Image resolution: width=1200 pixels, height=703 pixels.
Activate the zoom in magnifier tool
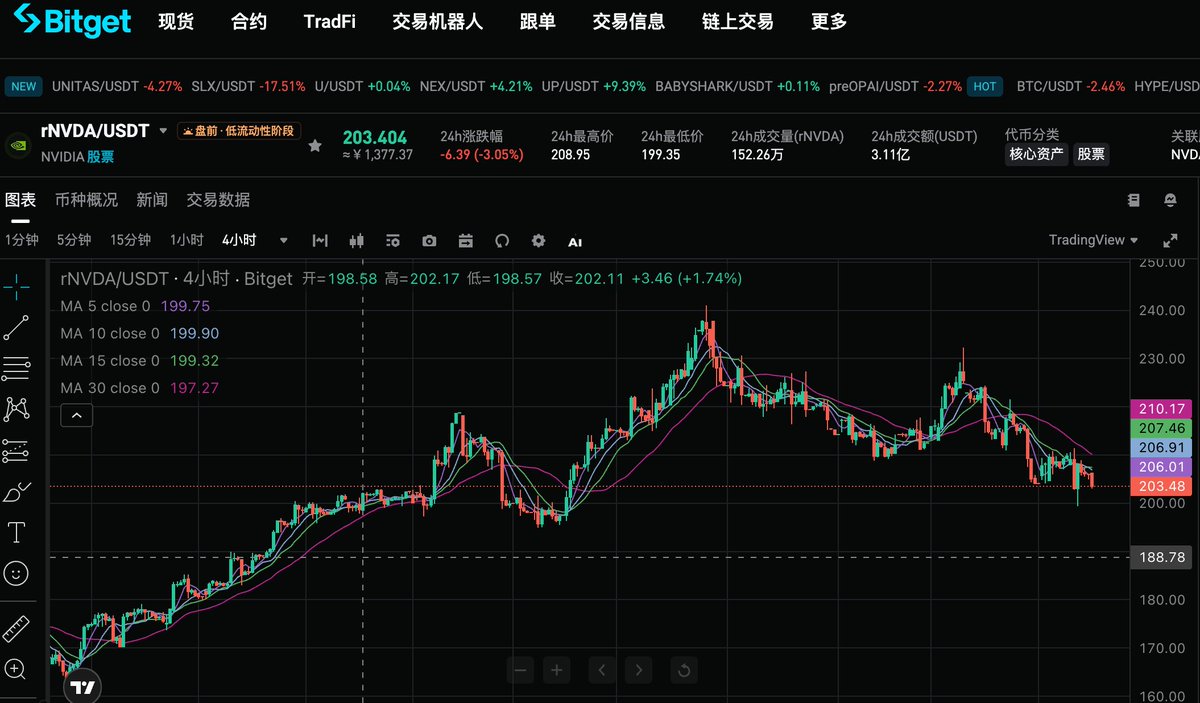tap(16, 669)
